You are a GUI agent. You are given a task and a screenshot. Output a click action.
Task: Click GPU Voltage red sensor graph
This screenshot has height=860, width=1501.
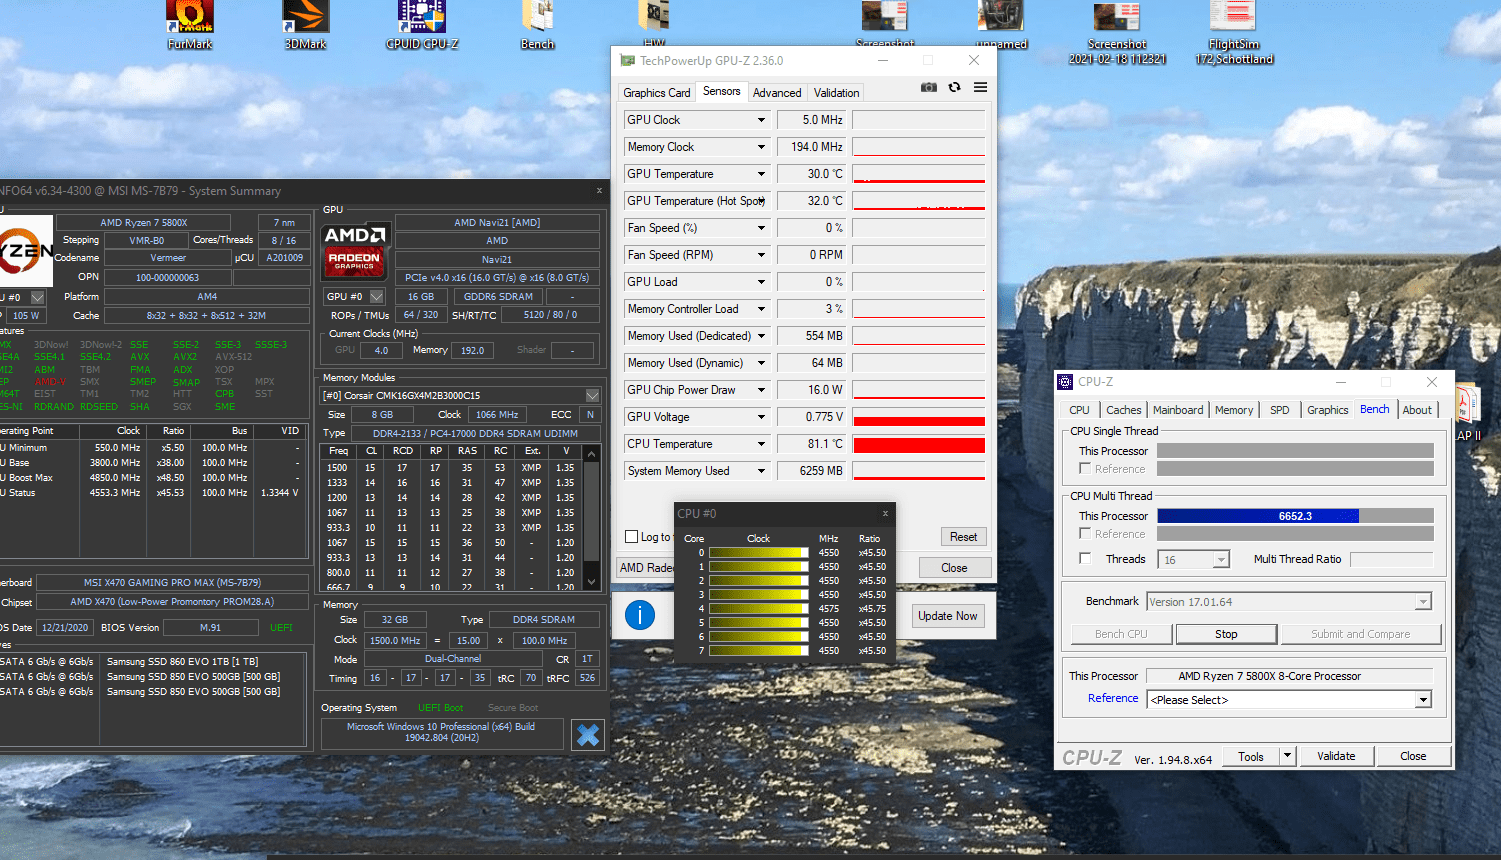click(919, 417)
